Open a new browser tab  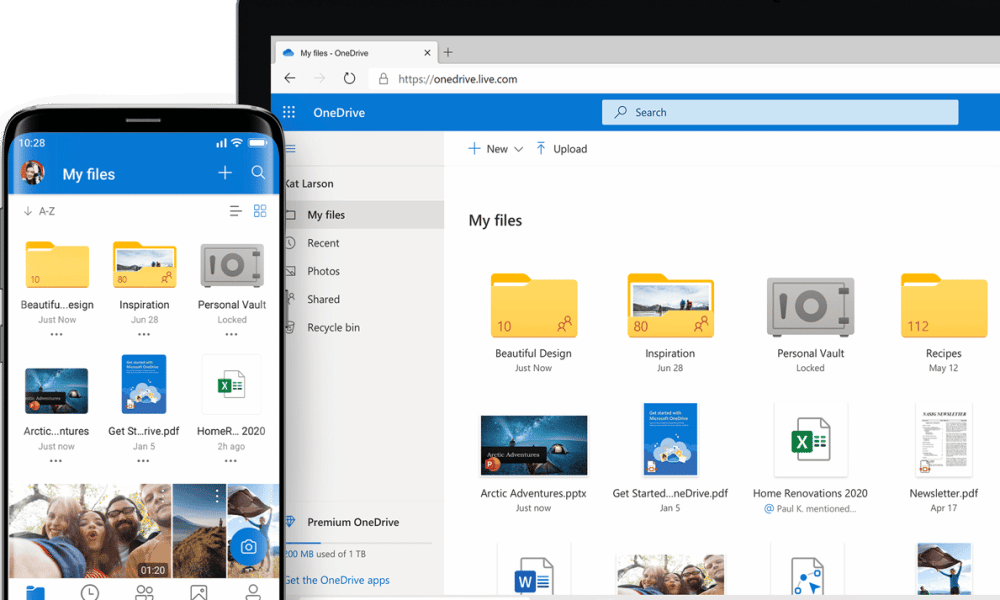coord(448,52)
